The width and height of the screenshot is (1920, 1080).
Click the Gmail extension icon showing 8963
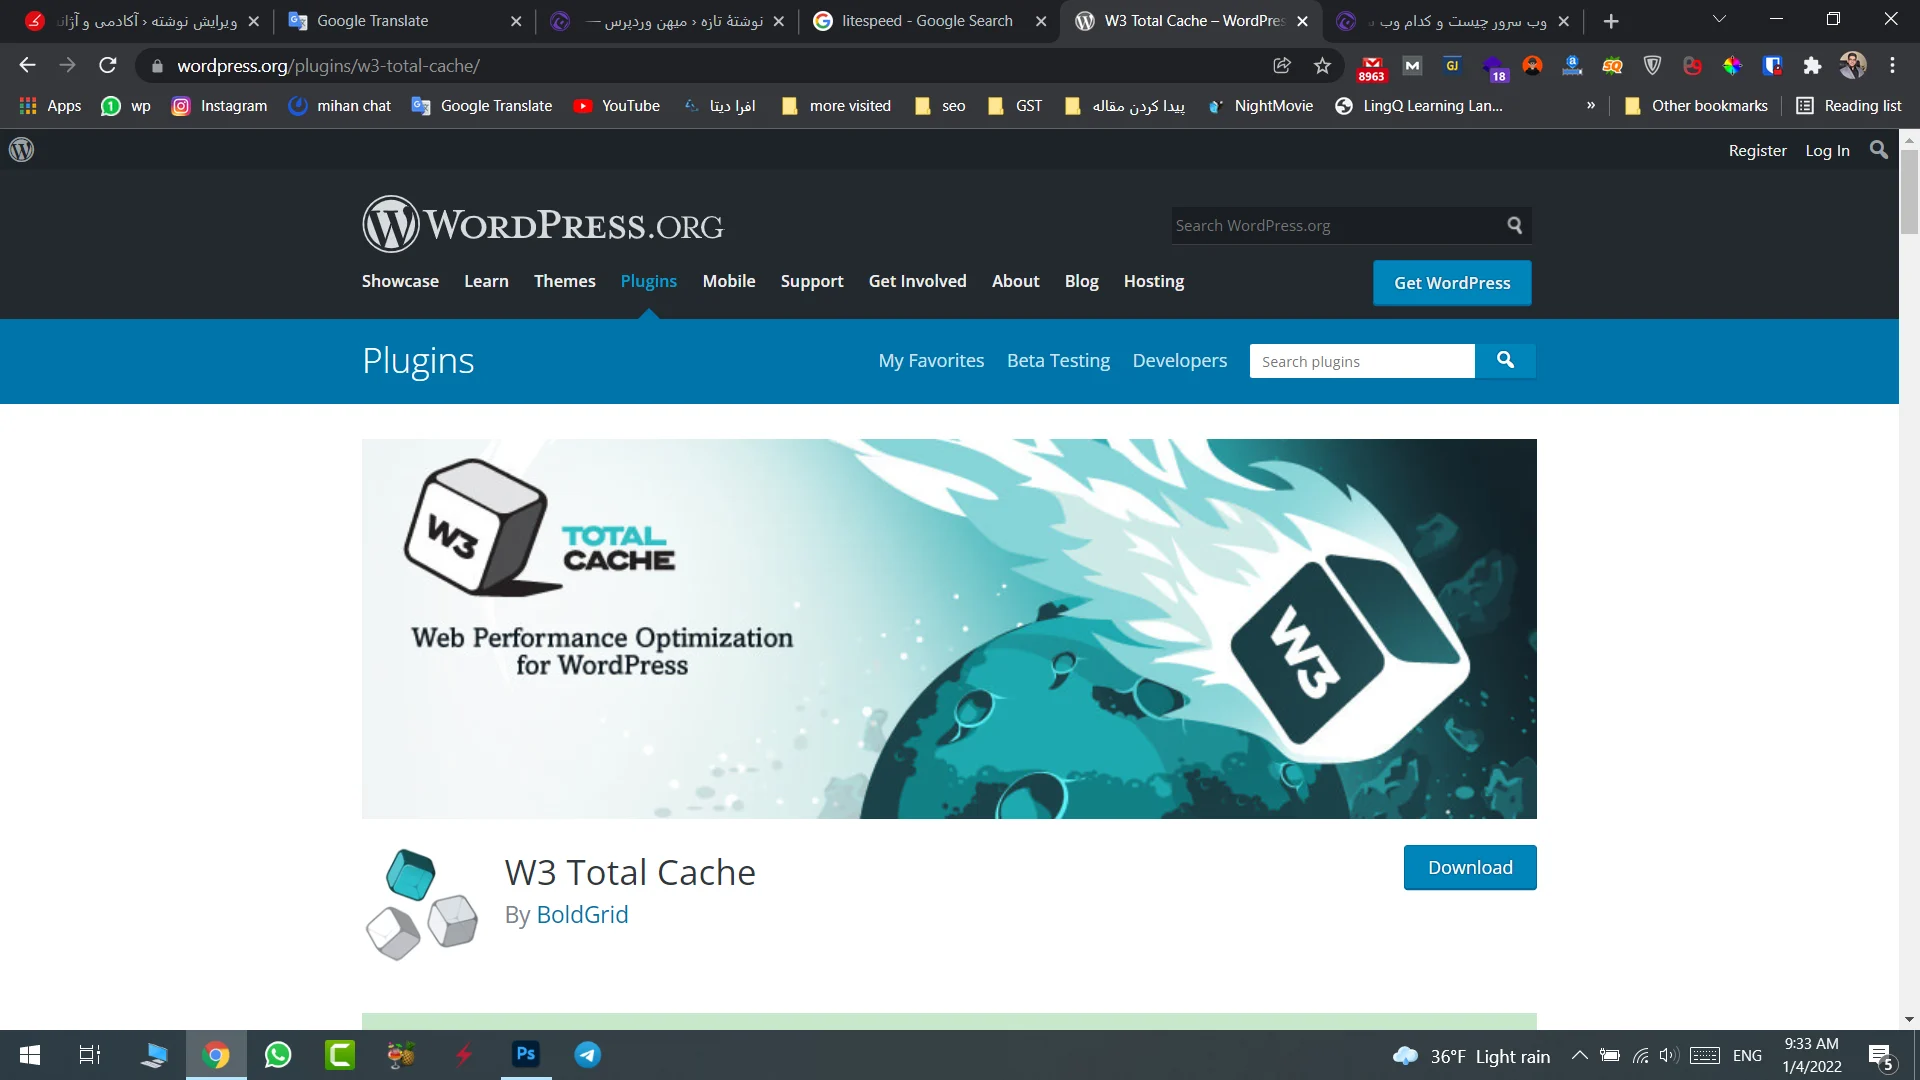coord(1371,68)
